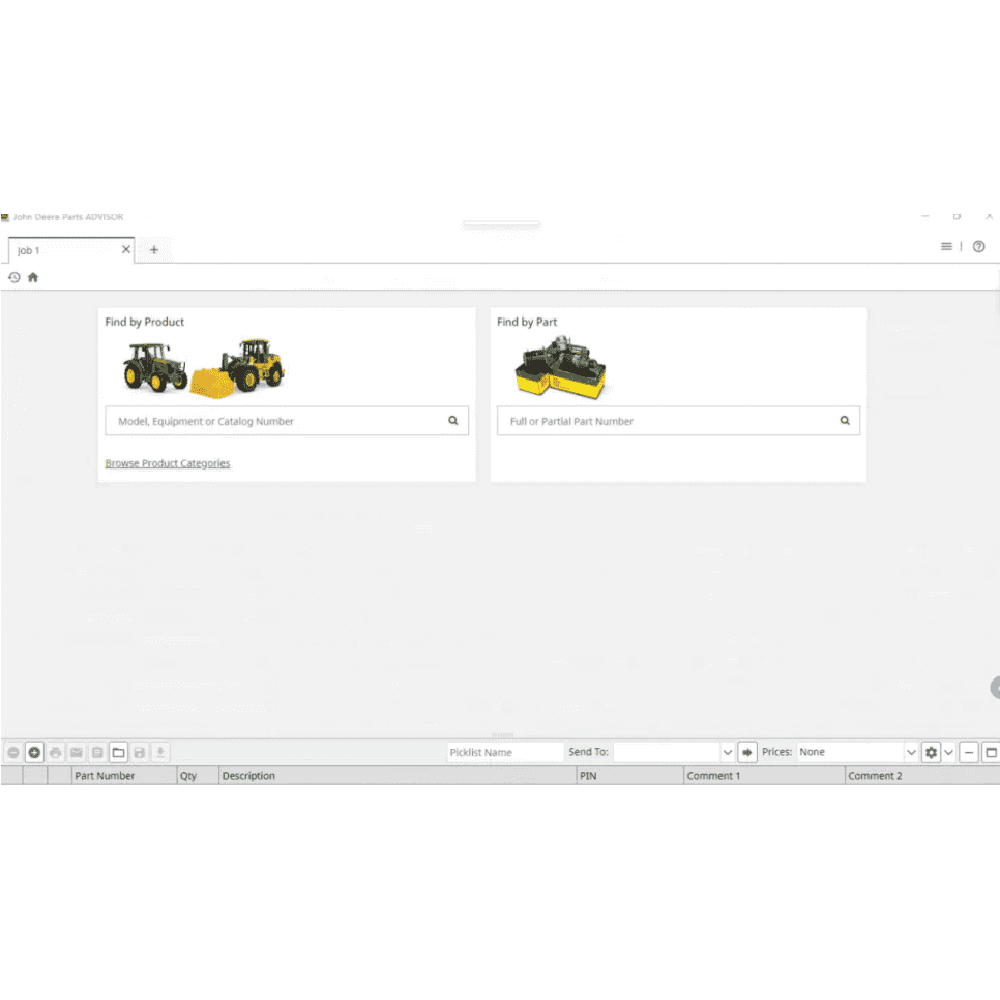This screenshot has width=1000, height=1000.
Task: Click the John Deere Parts ADVISOR app icon
Action: 5,217
